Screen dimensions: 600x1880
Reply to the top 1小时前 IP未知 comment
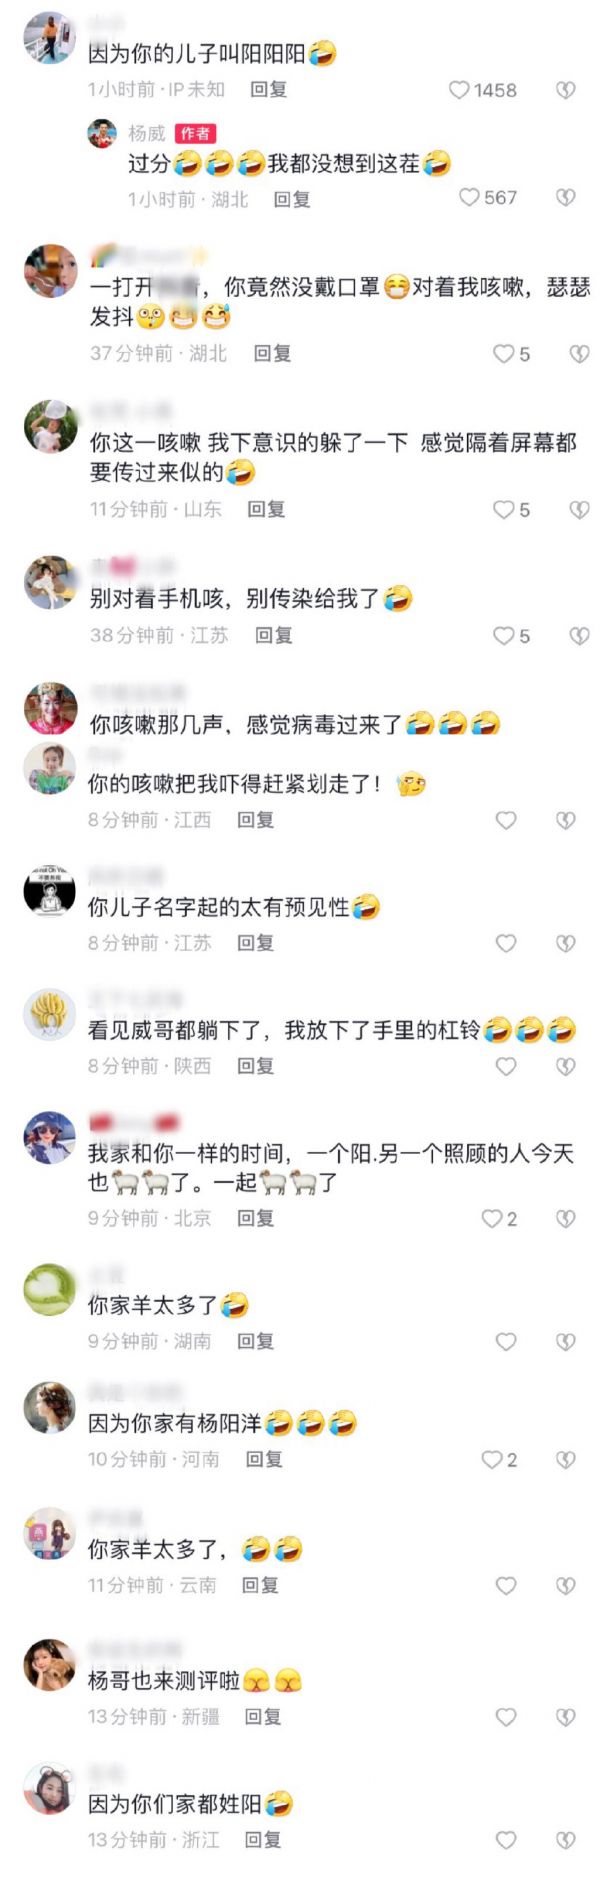268,90
